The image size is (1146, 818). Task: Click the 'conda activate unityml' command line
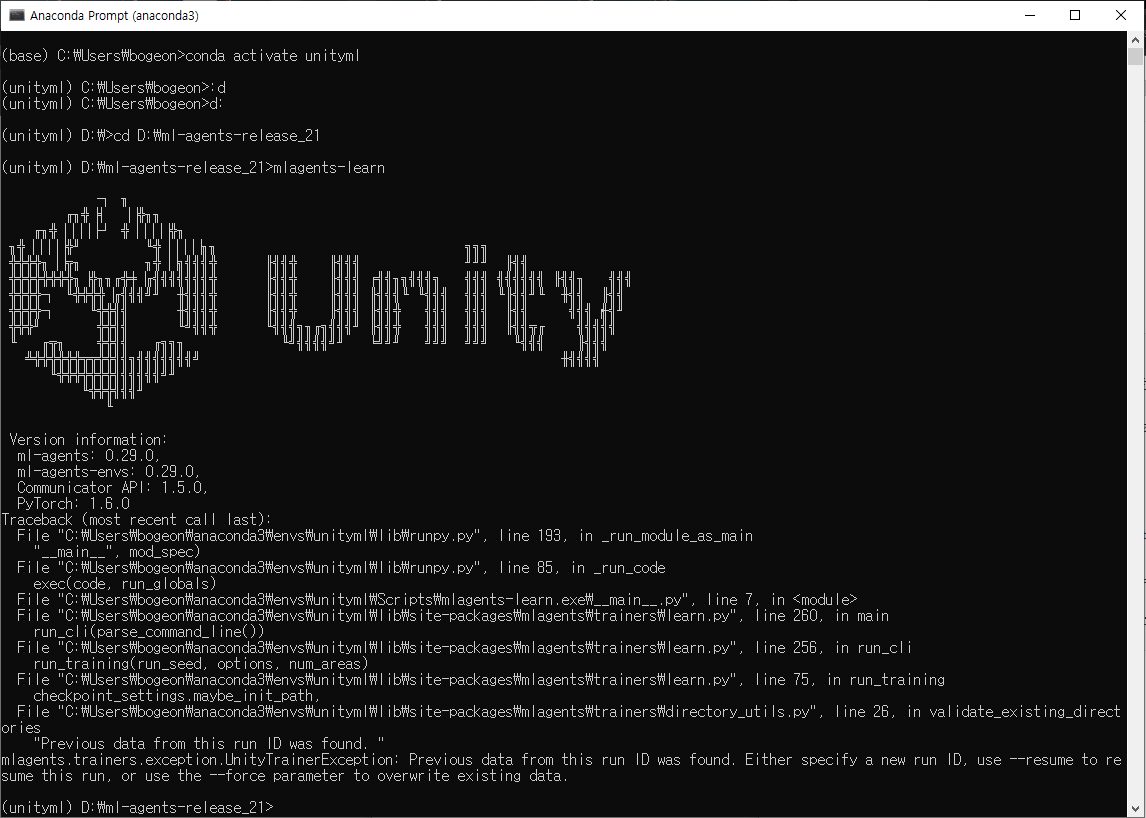pyautogui.click(x=181, y=56)
